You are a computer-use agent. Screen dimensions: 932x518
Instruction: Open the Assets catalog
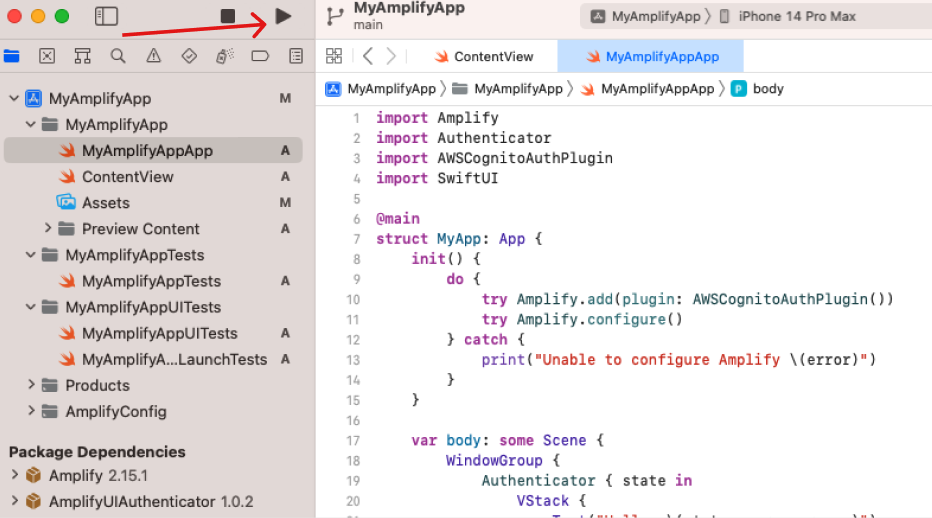click(x=153, y=203)
